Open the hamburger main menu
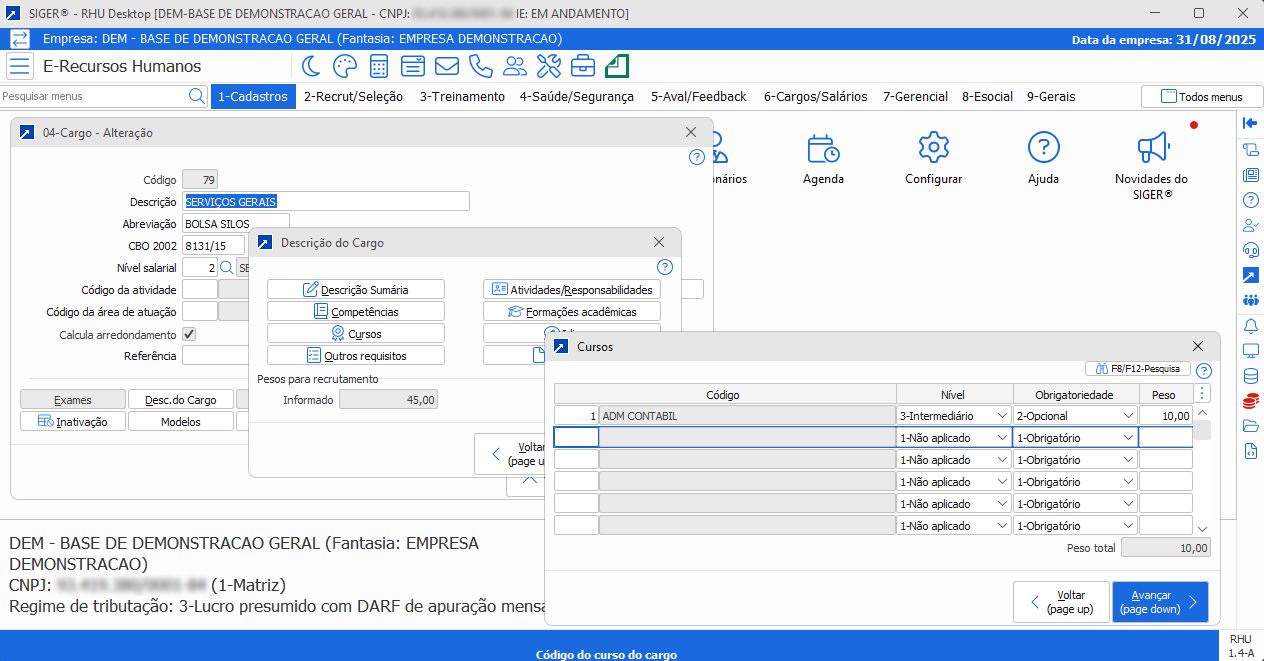The width and height of the screenshot is (1264, 661). [20, 67]
